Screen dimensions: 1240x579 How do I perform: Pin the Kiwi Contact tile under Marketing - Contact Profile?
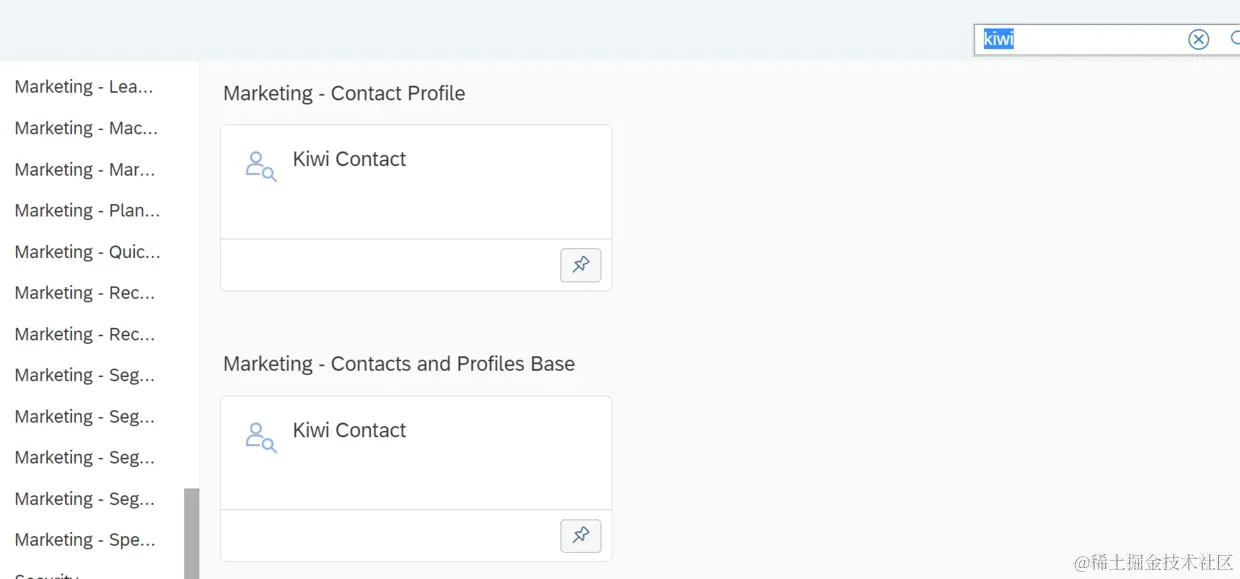coord(581,265)
